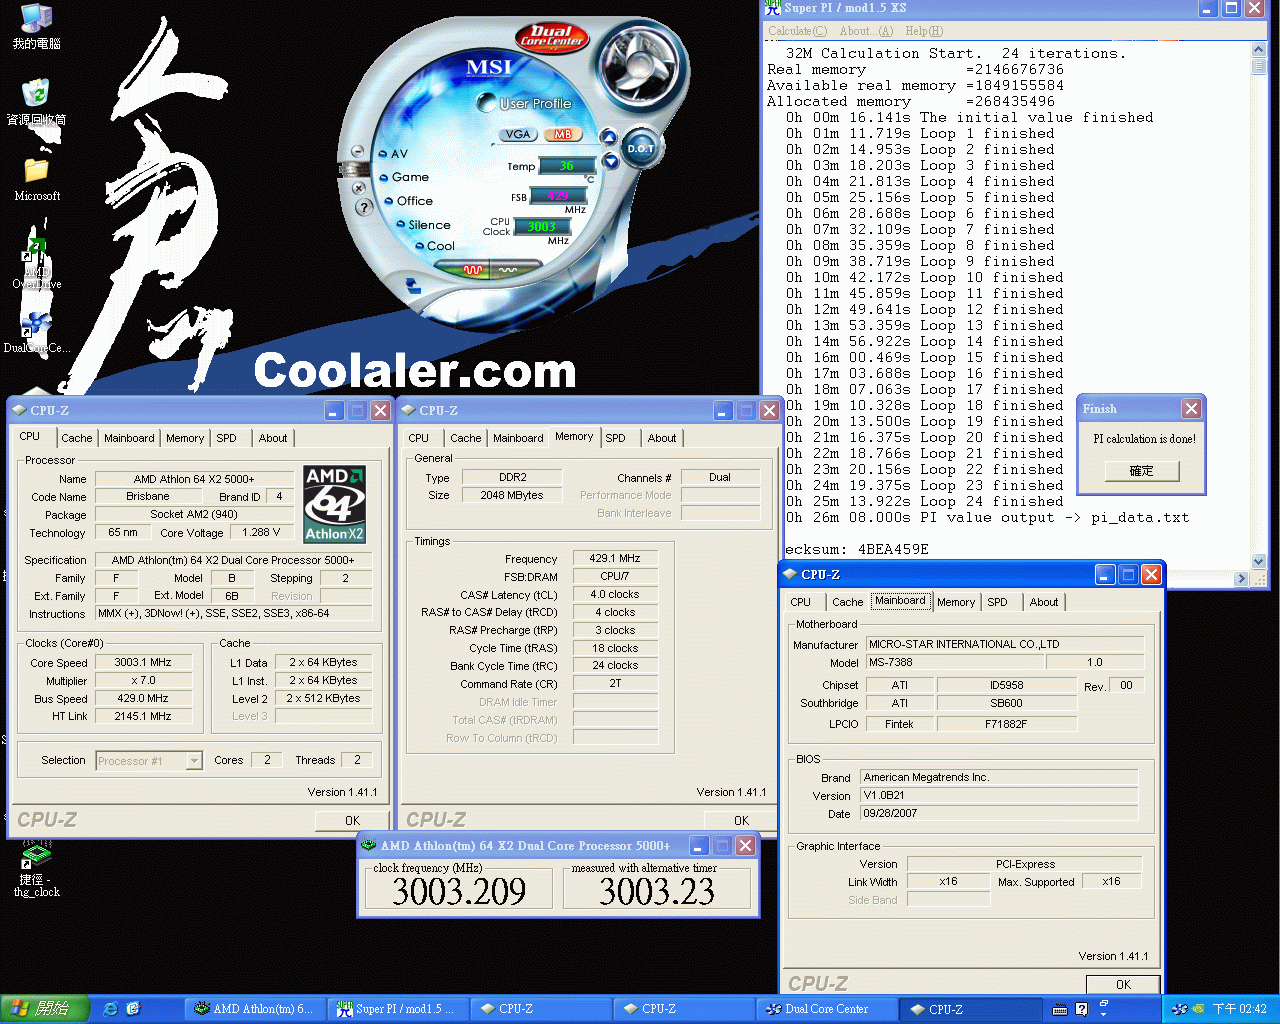The height and width of the screenshot is (1024, 1280).
Task: Open the thg_clock desktop shortcut
Action: [x=37, y=870]
